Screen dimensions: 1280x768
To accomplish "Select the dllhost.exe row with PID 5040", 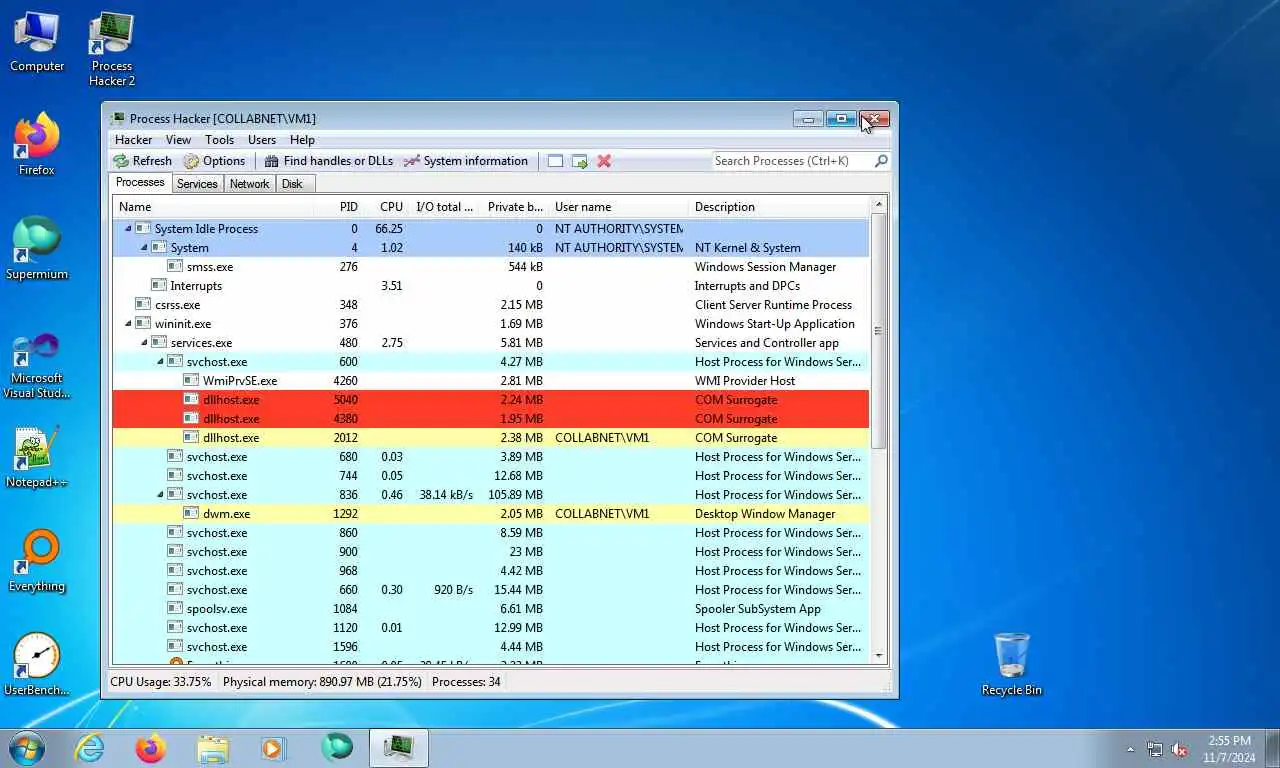I will 491,400.
